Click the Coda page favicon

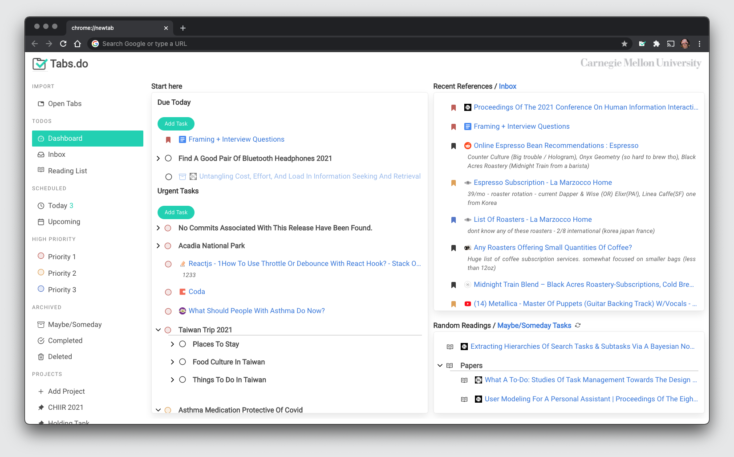(x=182, y=291)
